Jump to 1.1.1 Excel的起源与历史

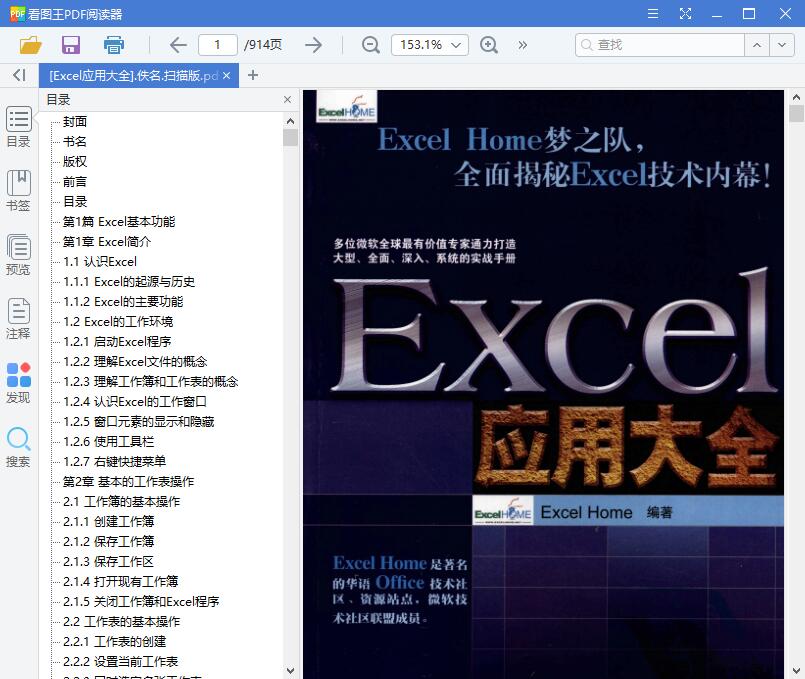(129, 282)
